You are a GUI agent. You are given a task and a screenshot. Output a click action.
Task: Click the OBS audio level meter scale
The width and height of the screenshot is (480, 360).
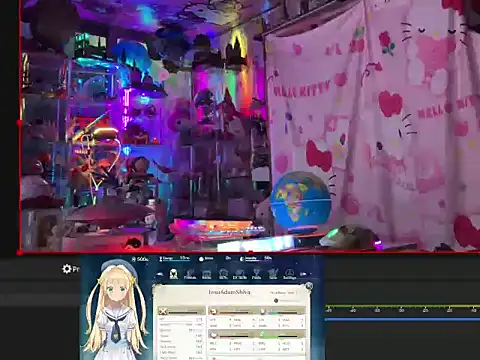(402, 309)
